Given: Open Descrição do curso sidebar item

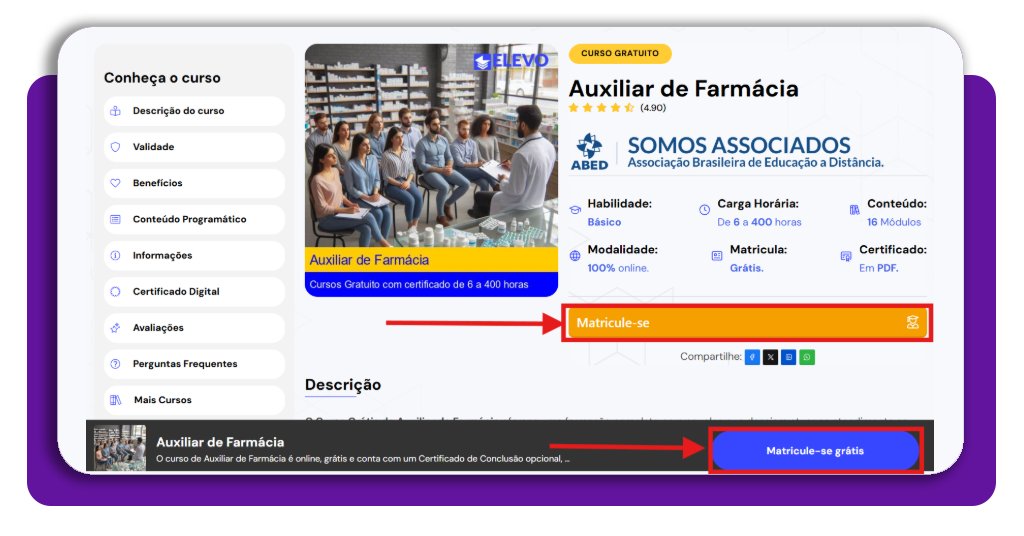Looking at the screenshot, I should tap(194, 111).
